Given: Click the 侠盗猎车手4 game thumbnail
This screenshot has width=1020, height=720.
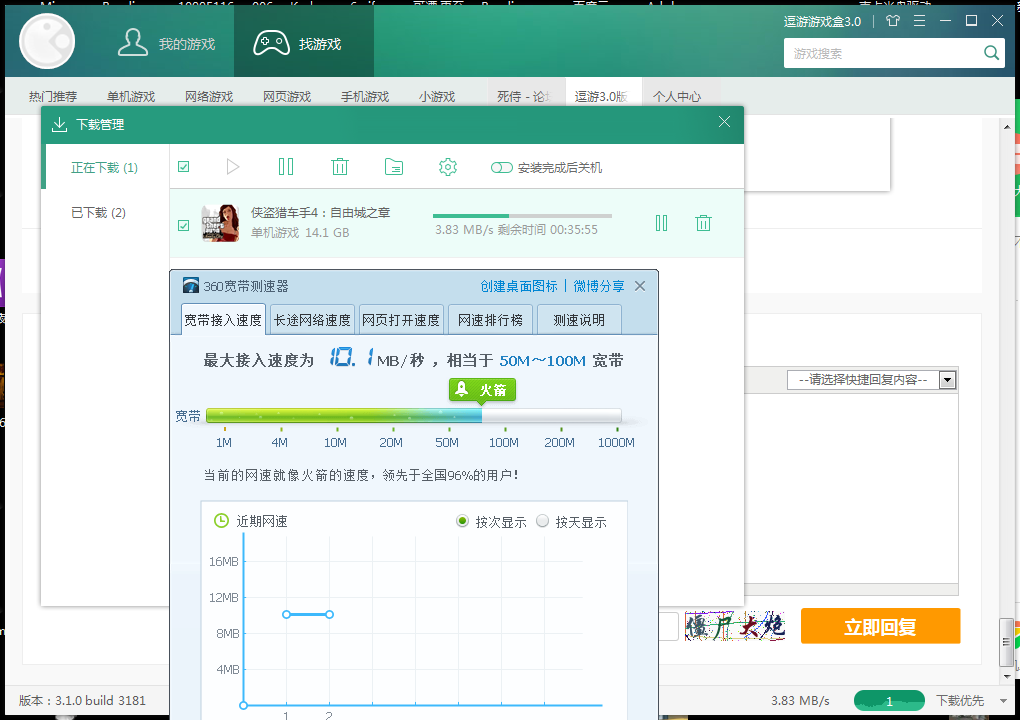Looking at the screenshot, I should (220, 223).
